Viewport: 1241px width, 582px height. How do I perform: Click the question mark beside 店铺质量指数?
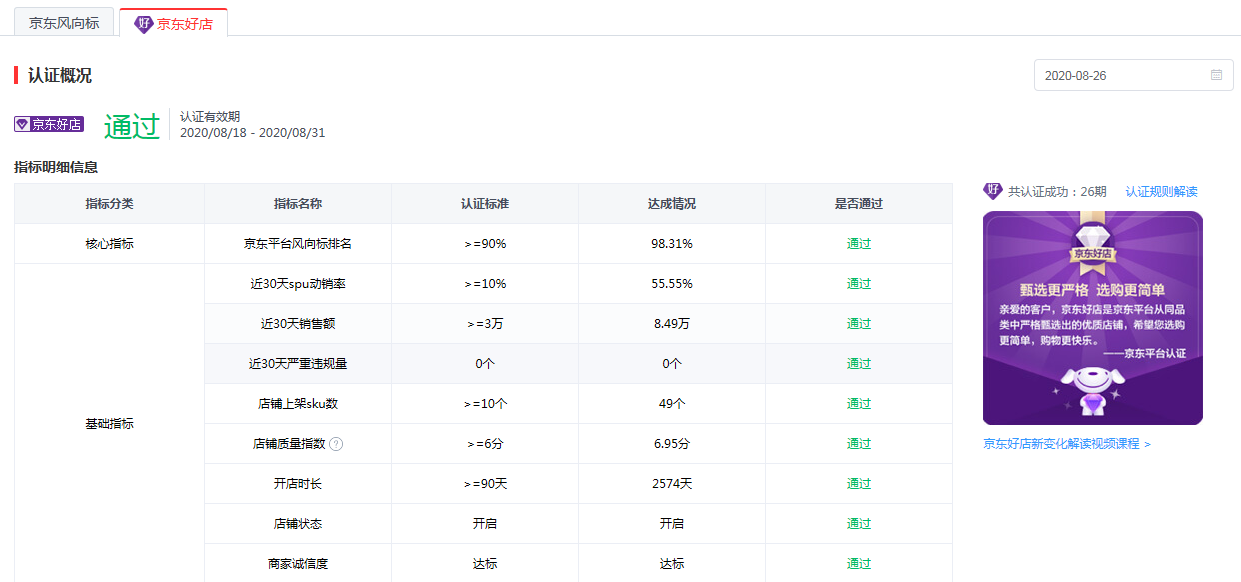pos(336,444)
